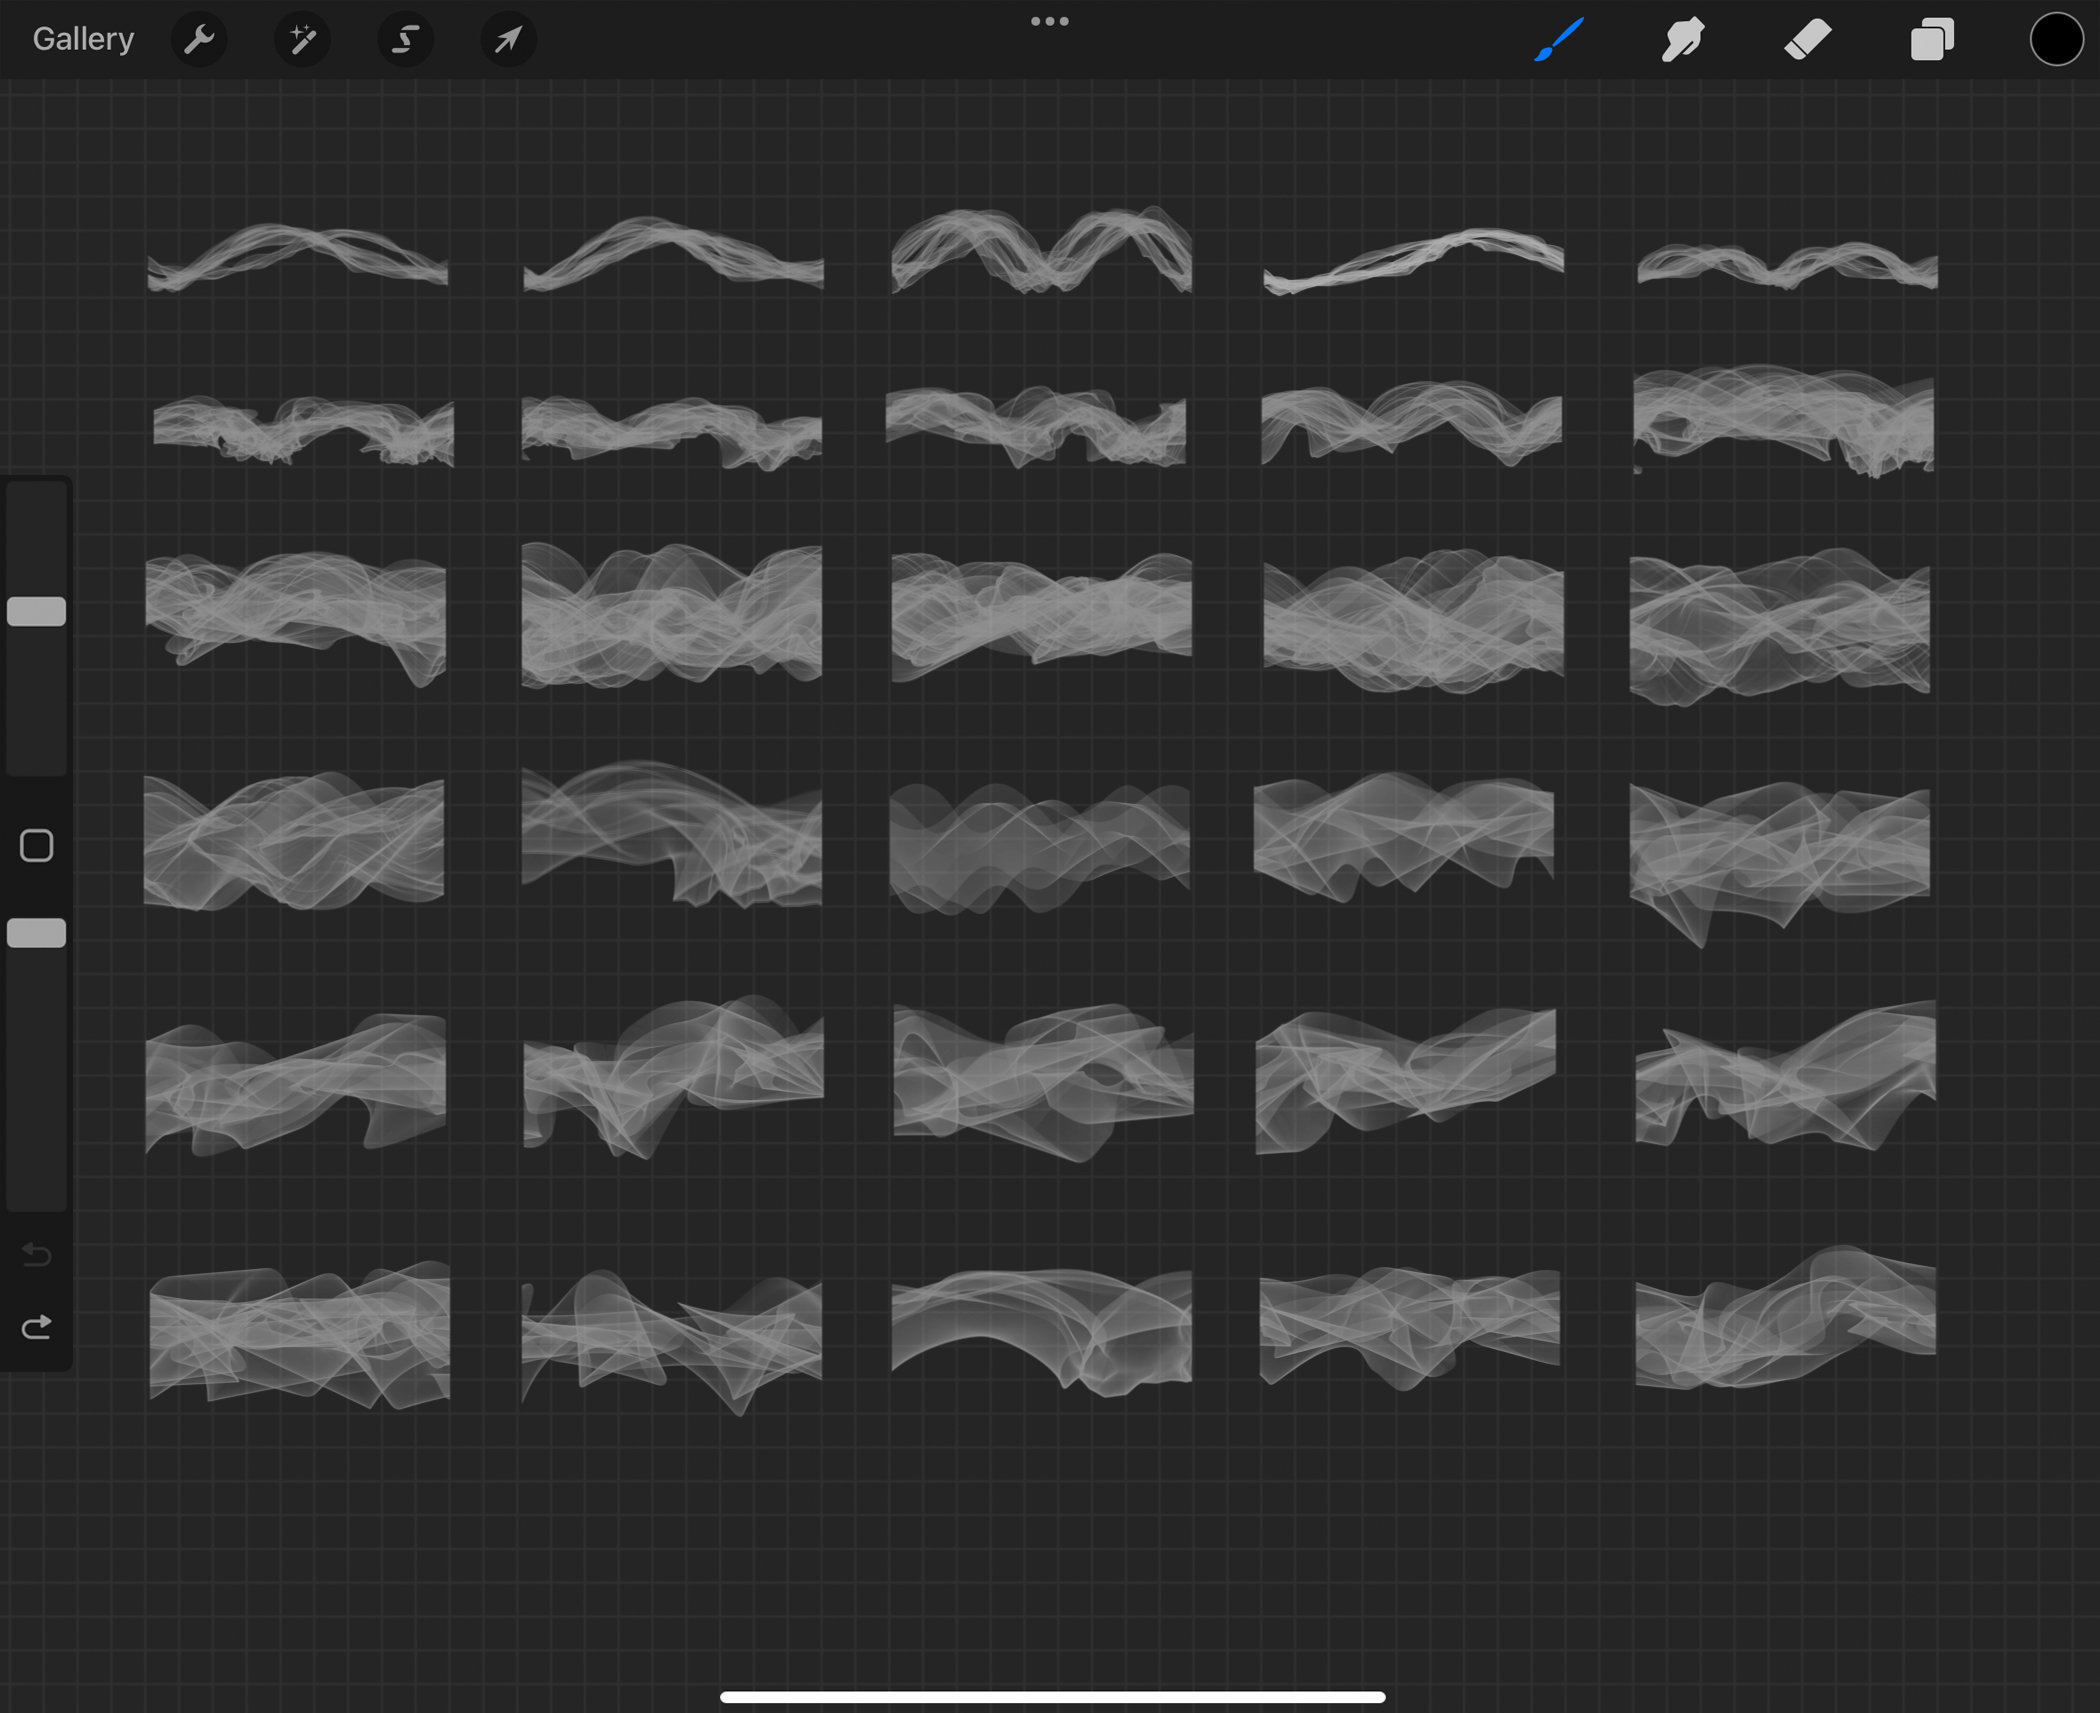The width and height of the screenshot is (2100, 1713).
Task: Tap the brush size slider handle
Action: pos(38,610)
